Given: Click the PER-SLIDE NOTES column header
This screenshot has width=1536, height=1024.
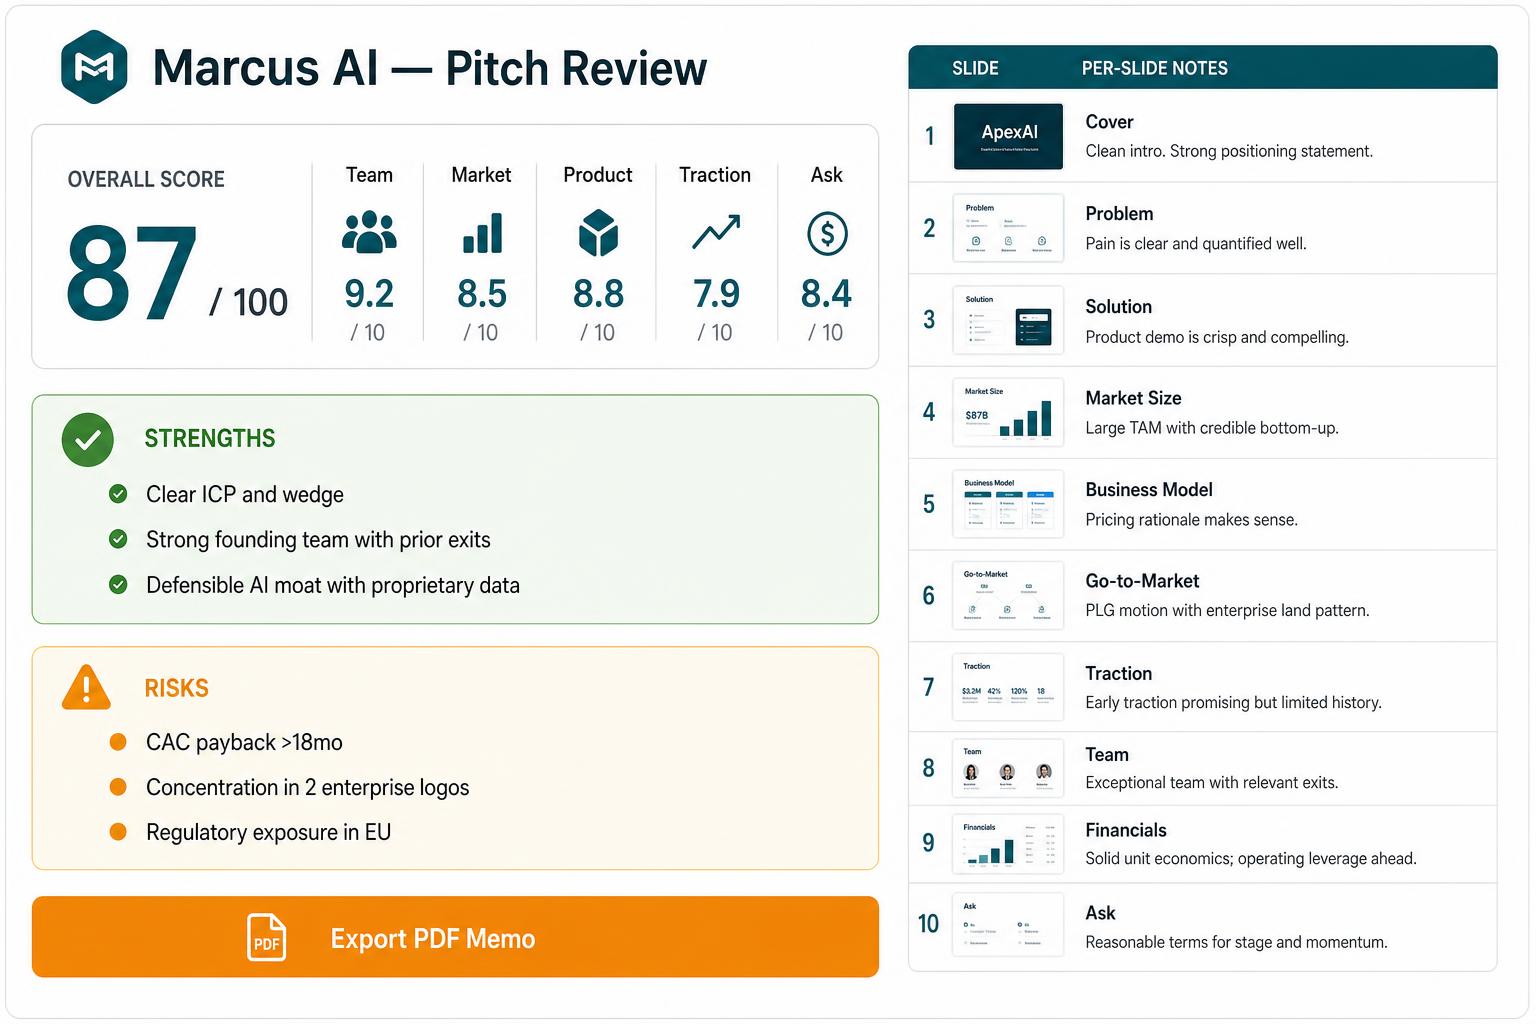Looking at the screenshot, I should [1155, 68].
